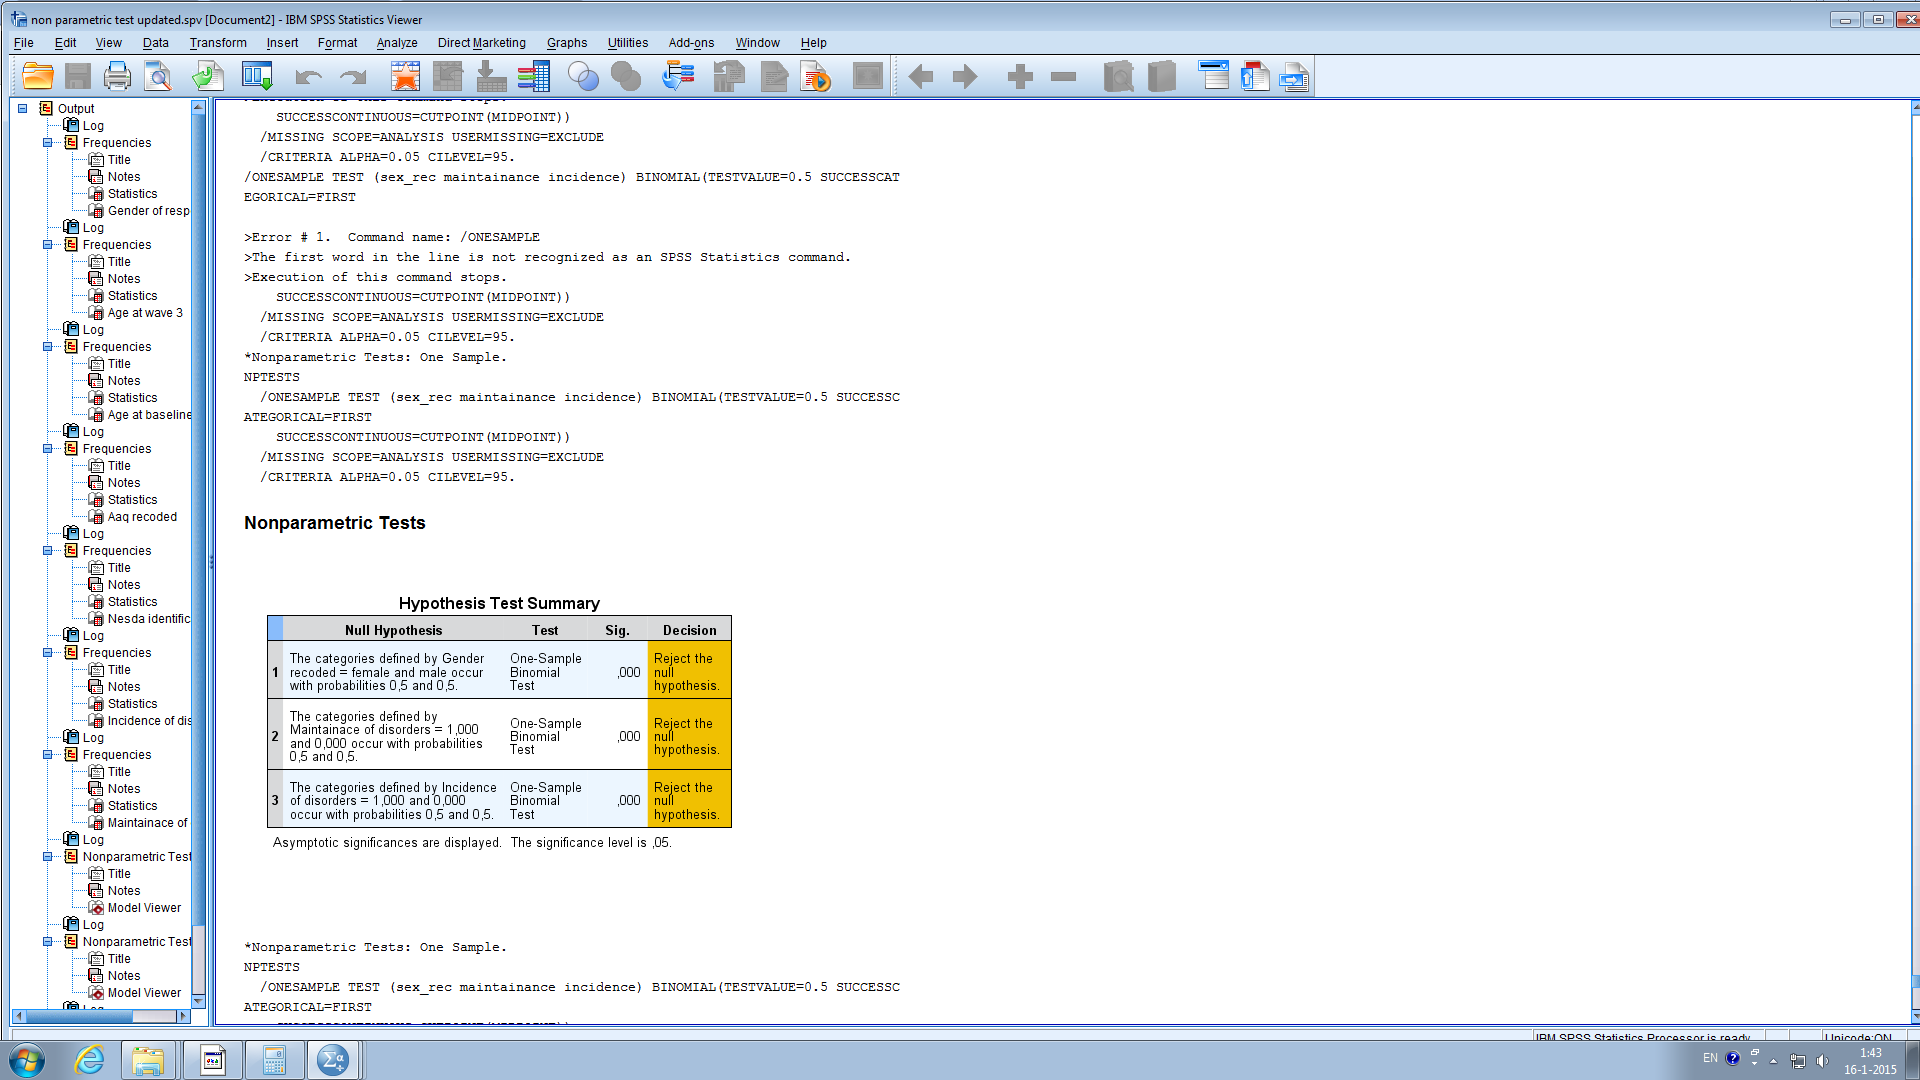Image resolution: width=1920 pixels, height=1080 pixels.
Task: Collapse first Frequencies node in outline
Action: 47,143
